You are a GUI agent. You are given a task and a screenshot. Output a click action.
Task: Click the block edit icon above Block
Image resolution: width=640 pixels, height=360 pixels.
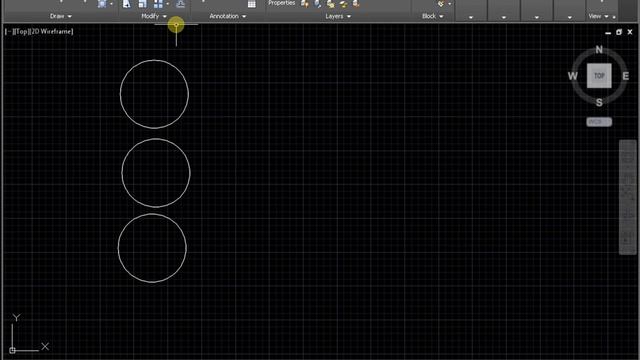[441, 4]
